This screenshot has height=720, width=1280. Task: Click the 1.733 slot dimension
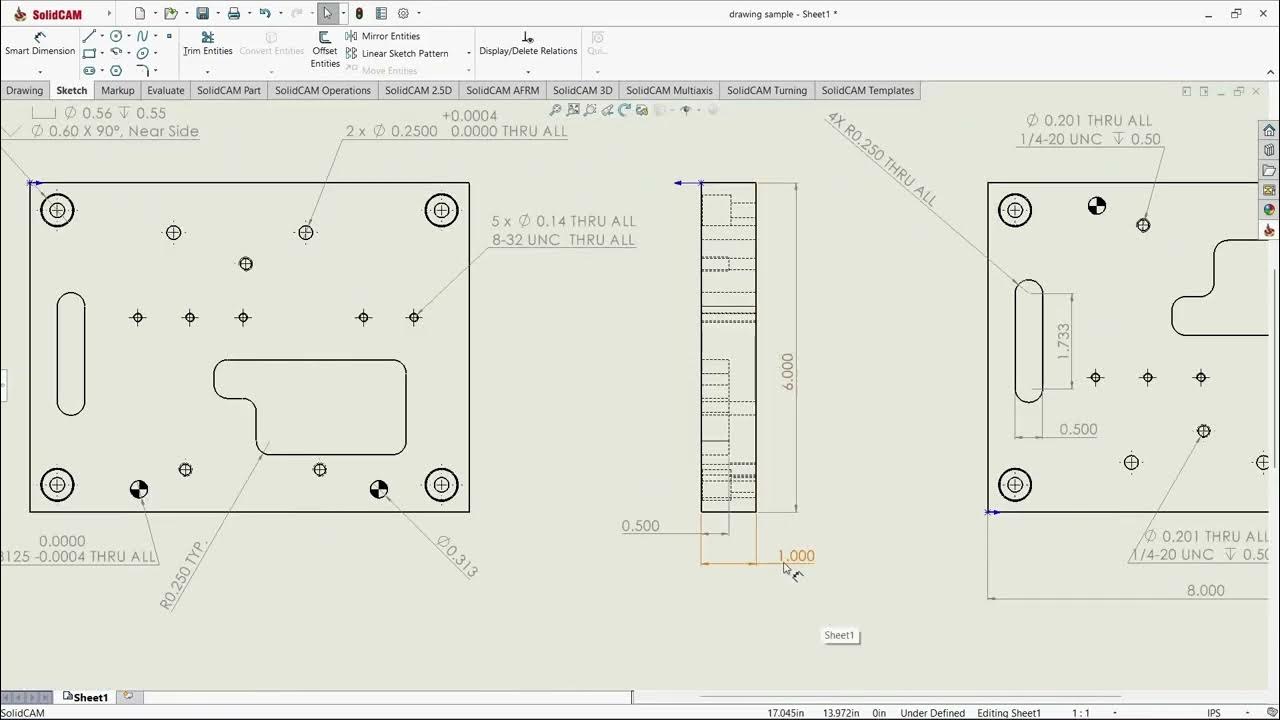click(1063, 341)
